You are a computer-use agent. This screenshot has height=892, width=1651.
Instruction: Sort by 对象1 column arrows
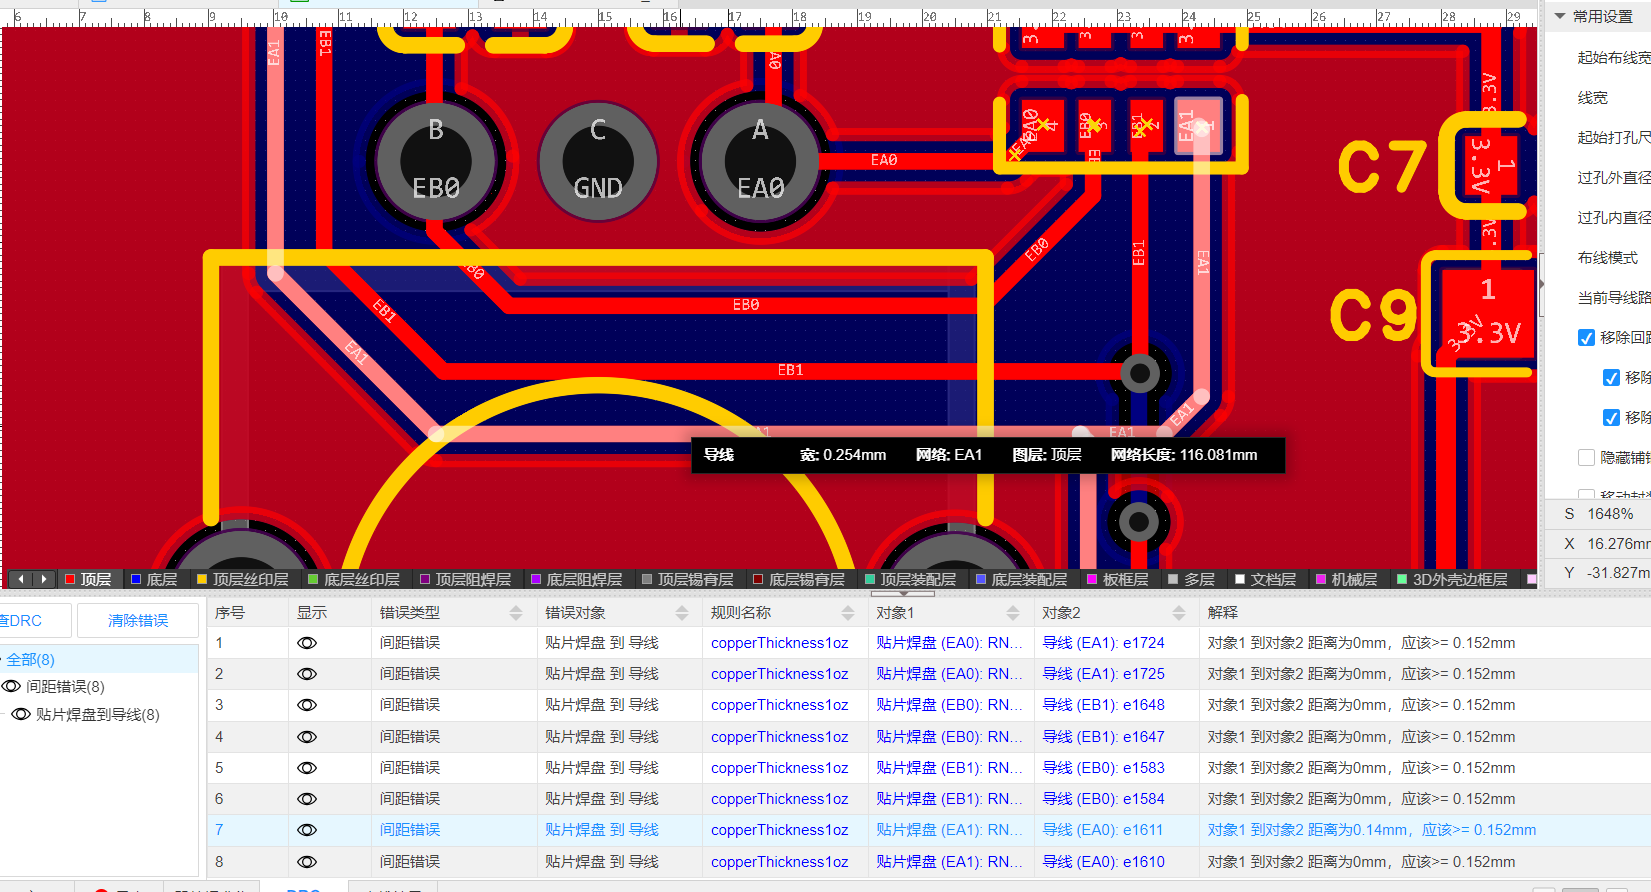coord(1013,612)
